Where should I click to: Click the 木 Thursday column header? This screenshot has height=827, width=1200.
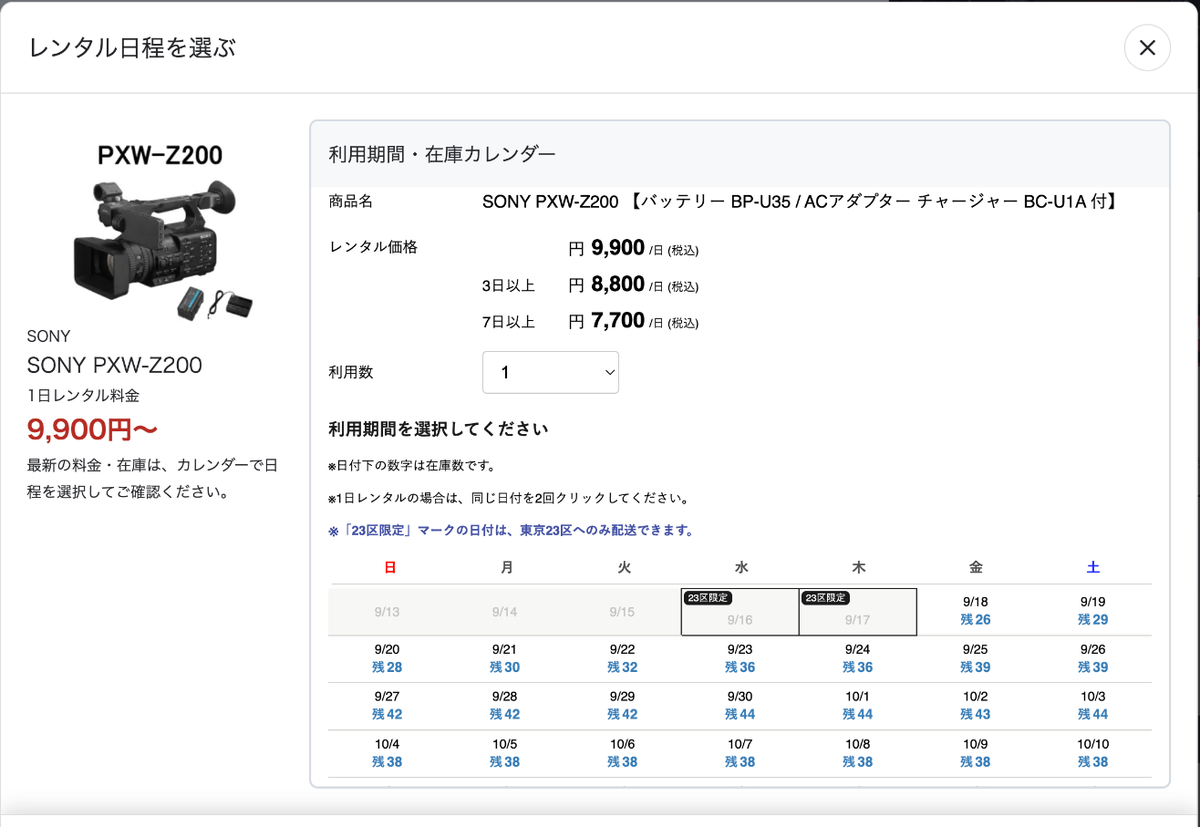click(x=858, y=567)
